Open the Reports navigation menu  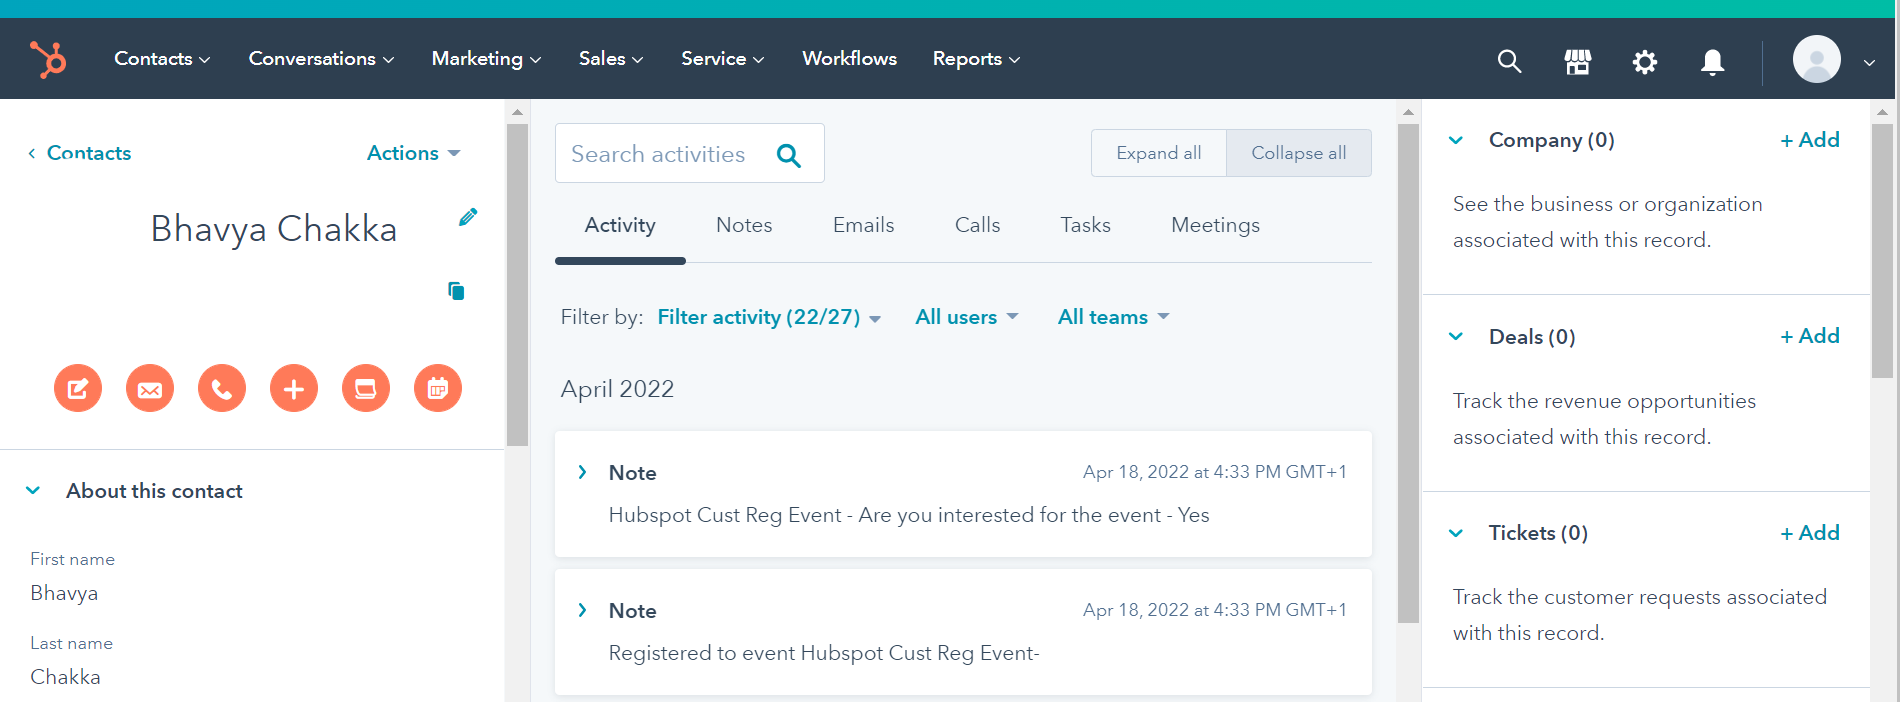[976, 59]
